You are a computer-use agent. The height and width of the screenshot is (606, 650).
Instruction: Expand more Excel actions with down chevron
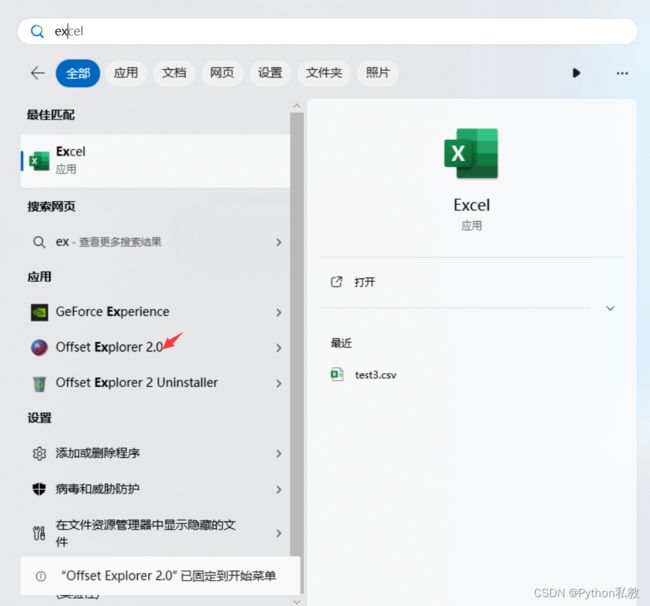coord(610,308)
